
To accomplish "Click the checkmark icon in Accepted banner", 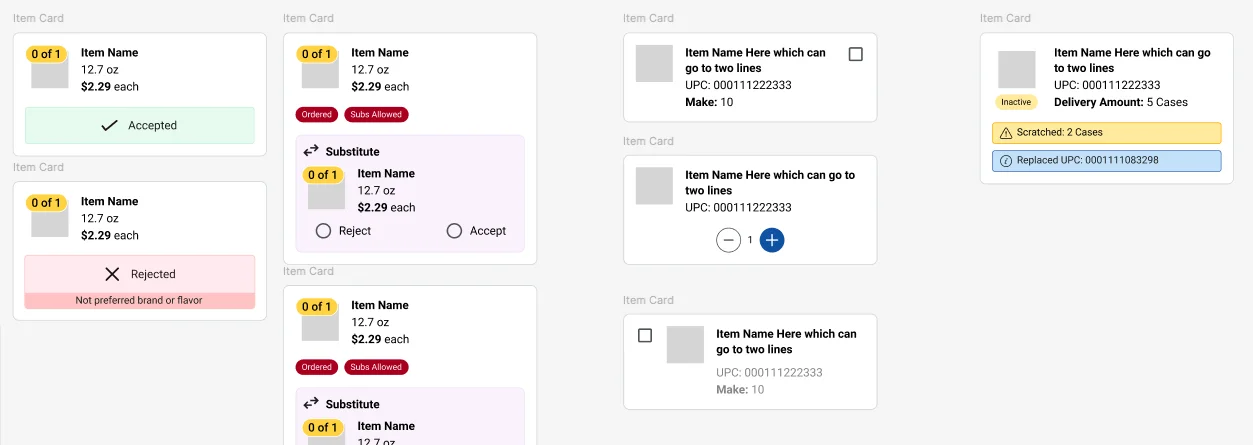I will [110, 126].
